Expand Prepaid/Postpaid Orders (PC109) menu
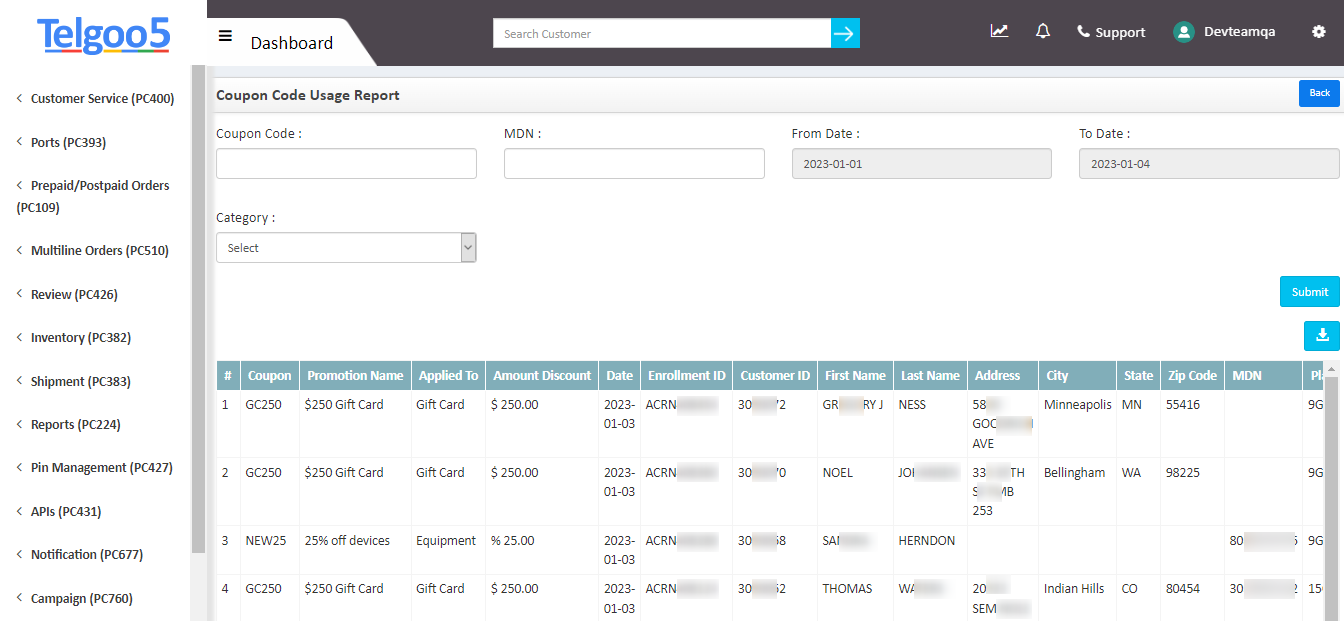1344x621 pixels. (x=93, y=196)
